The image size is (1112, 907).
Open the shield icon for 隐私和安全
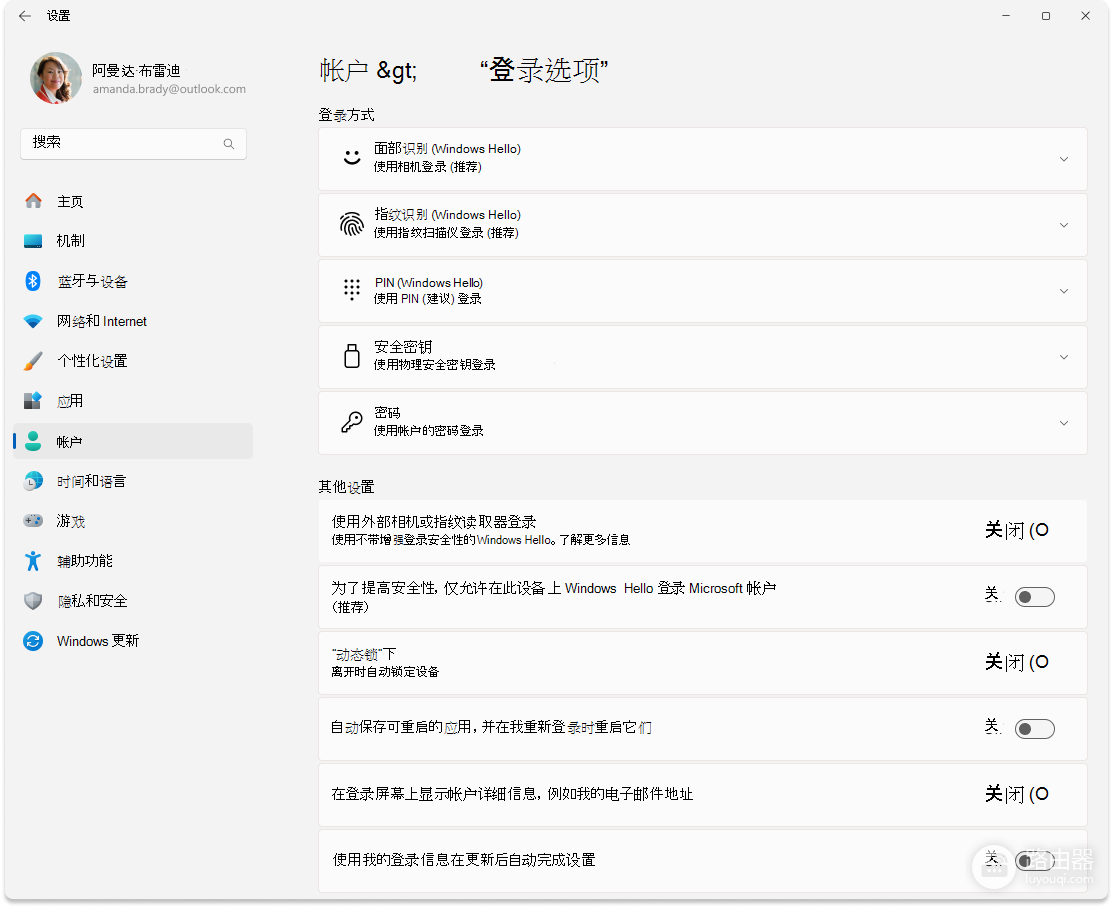[x=33, y=601]
